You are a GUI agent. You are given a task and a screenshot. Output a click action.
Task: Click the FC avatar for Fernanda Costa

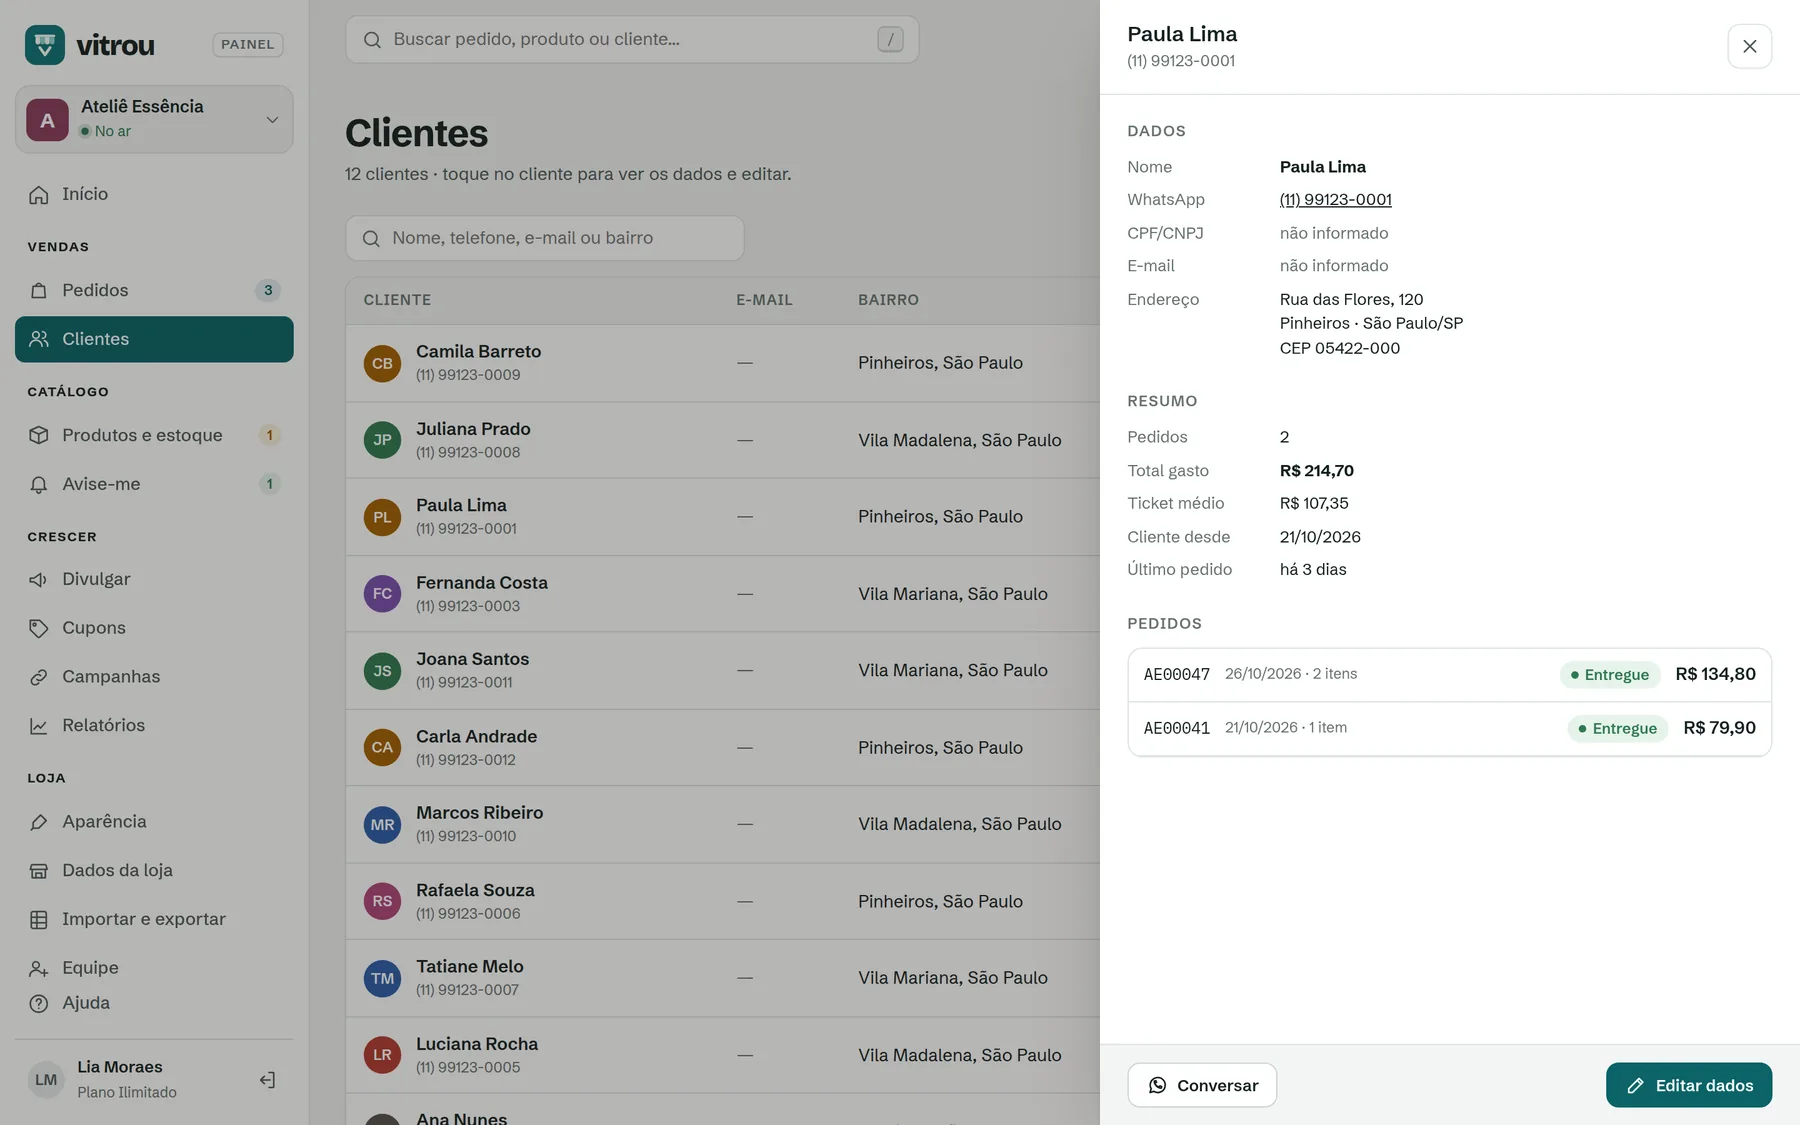tap(382, 594)
